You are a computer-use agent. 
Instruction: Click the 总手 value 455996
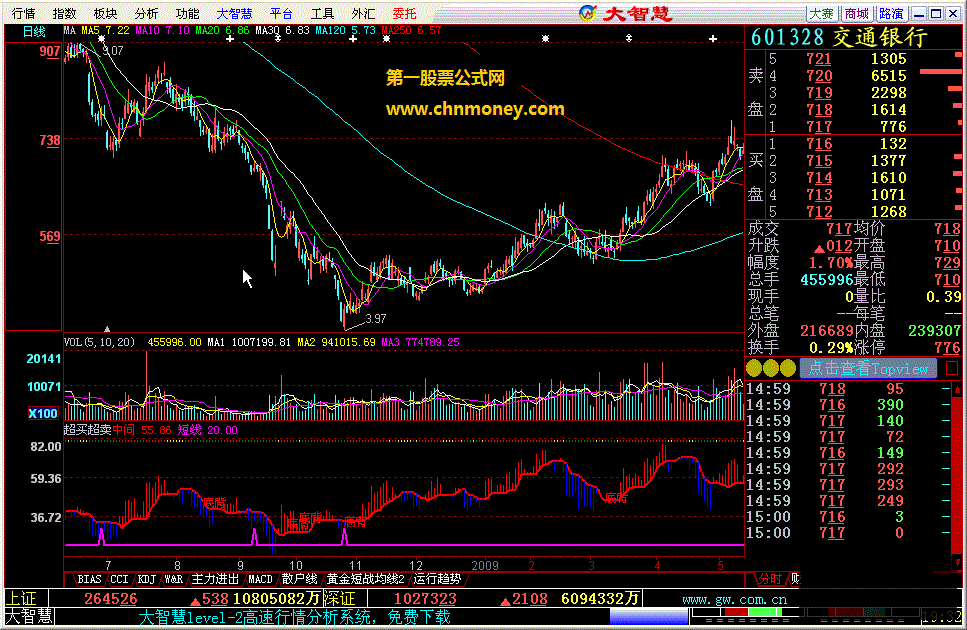[x=826, y=280]
